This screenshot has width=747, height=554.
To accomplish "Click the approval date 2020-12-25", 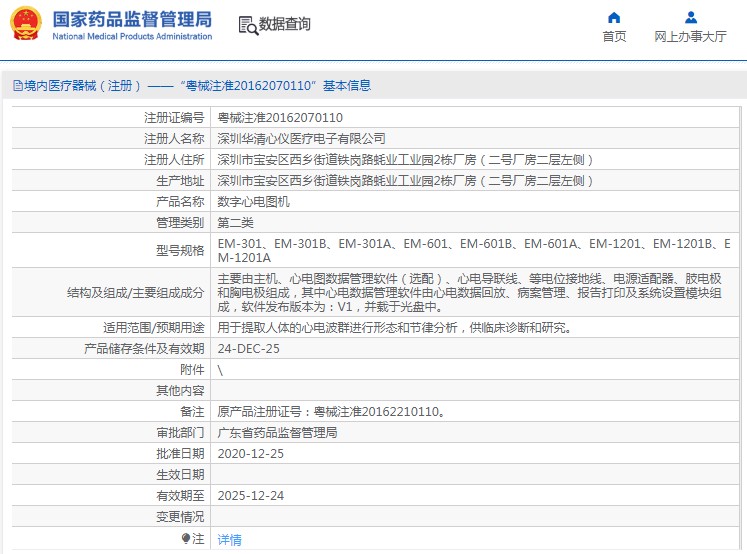I will (250, 454).
